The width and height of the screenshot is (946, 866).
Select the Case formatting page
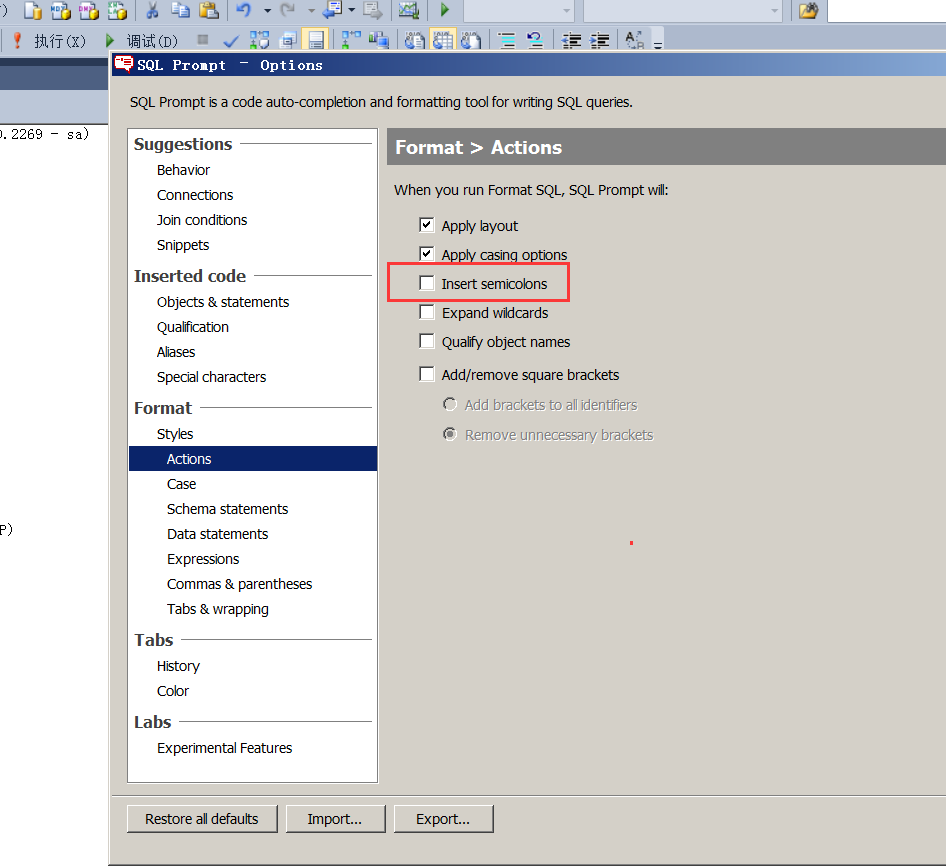[x=182, y=484]
